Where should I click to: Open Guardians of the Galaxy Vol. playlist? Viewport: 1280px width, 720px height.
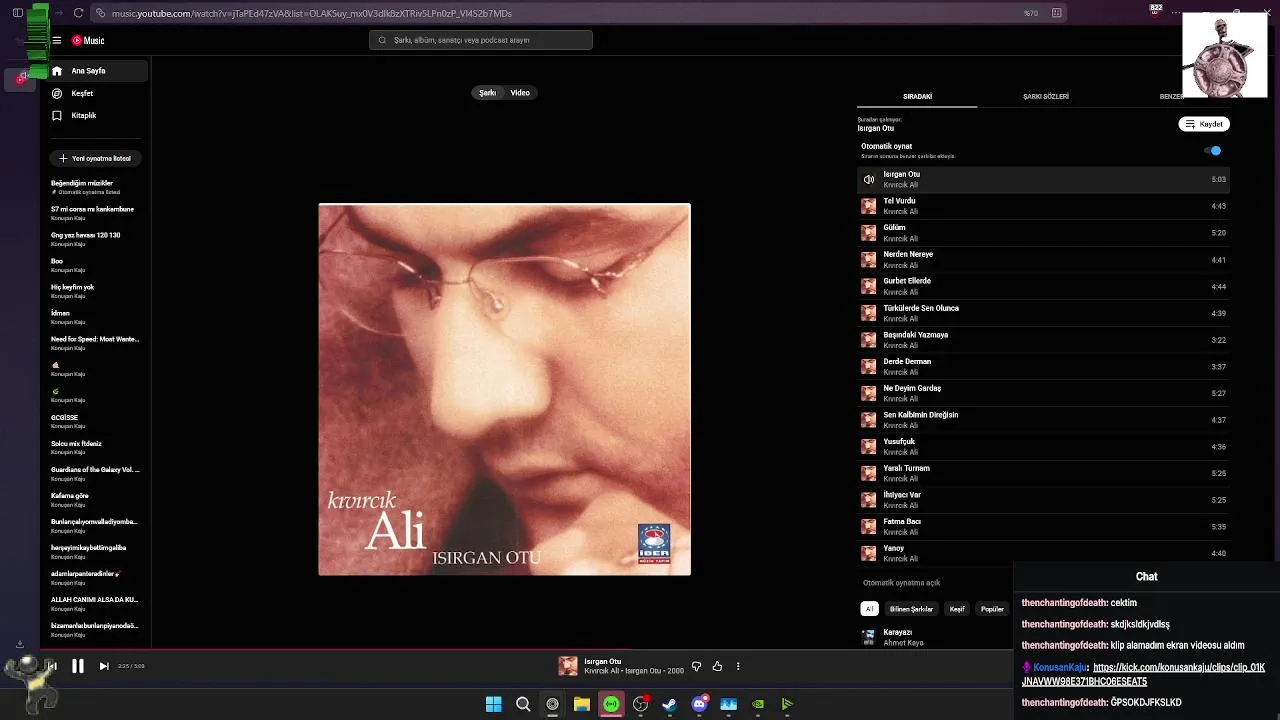point(95,473)
